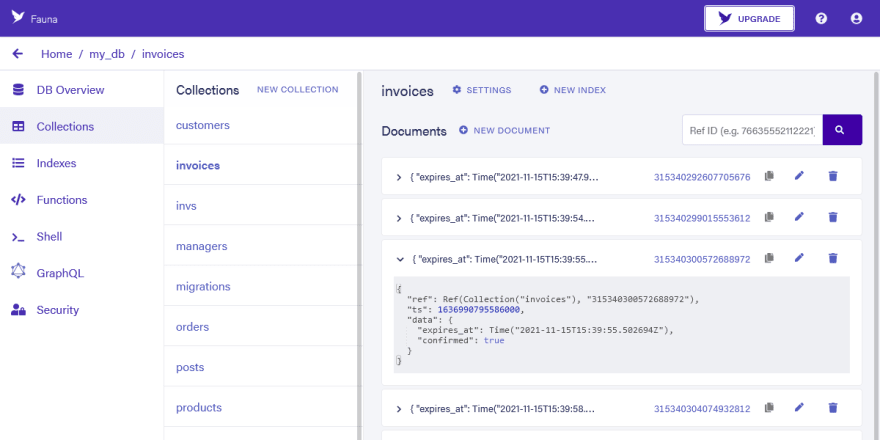Viewport: 880px width, 440px height.
Task: Edit document 315340292607705676 via pencil
Action: (799, 176)
